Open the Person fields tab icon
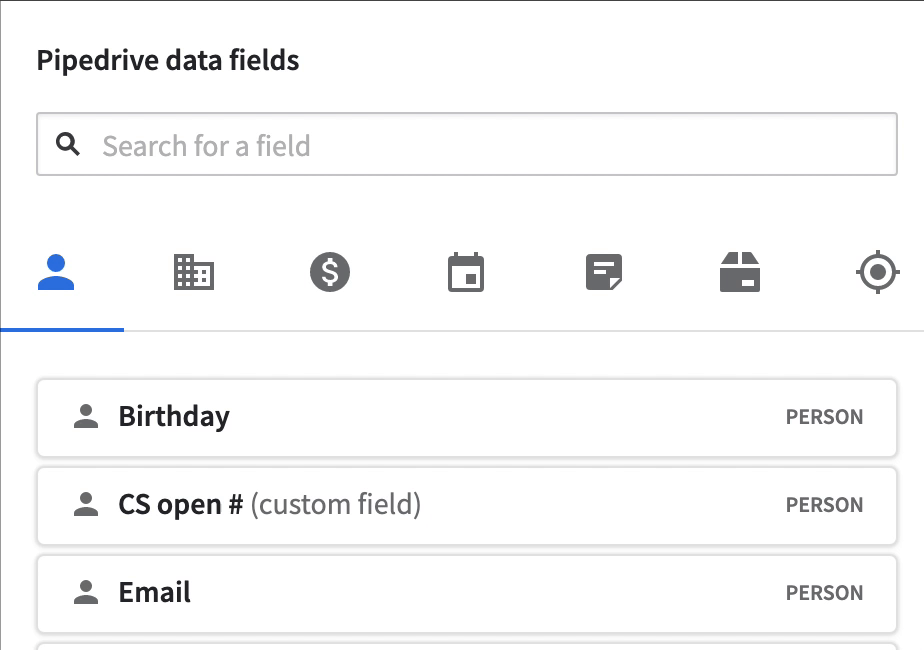The width and height of the screenshot is (924, 650). click(x=56, y=272)
